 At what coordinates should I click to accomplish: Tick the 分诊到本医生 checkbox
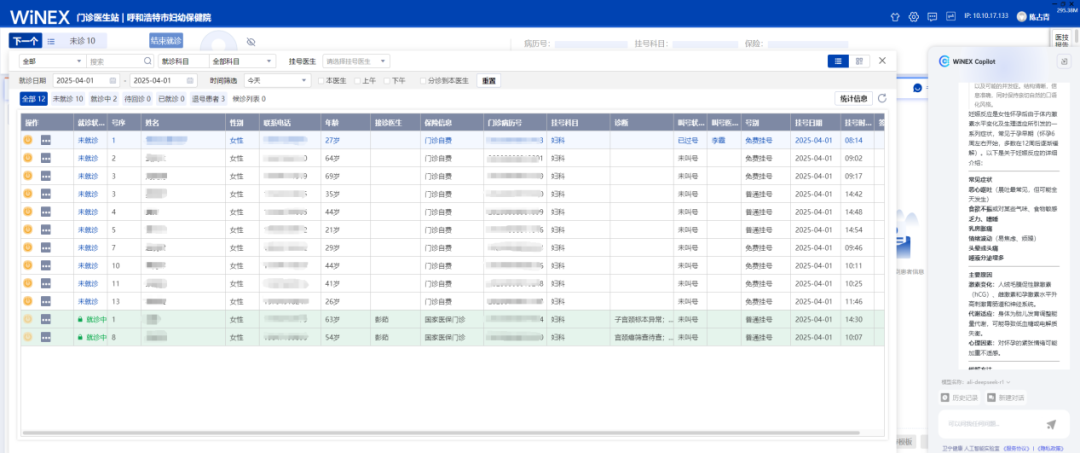click(x=425, y=80)
